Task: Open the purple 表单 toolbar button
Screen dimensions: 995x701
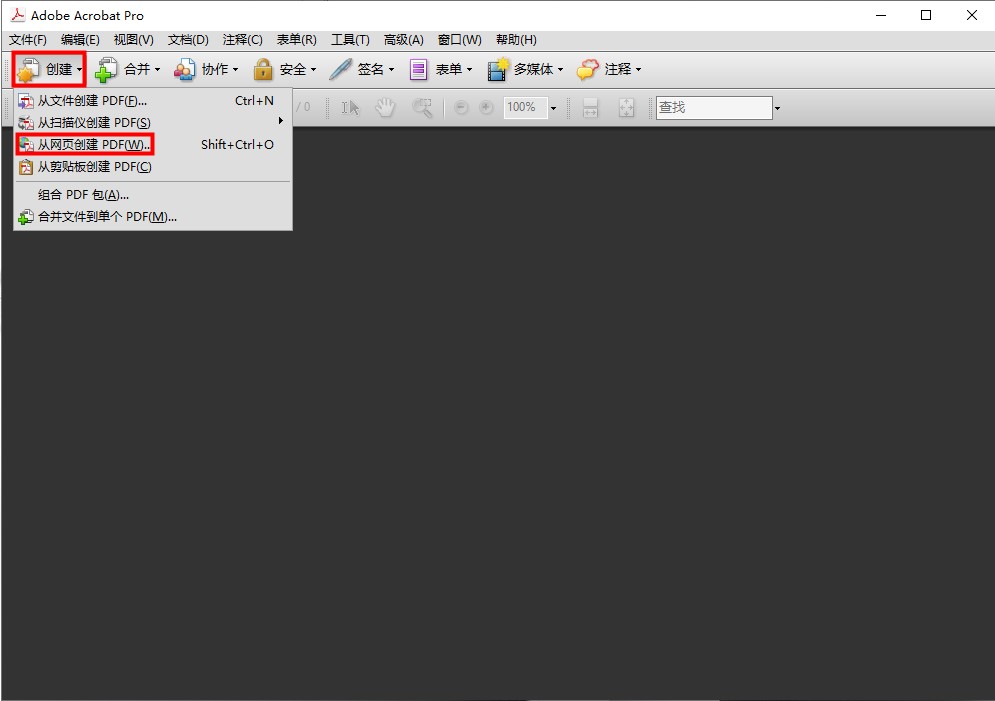Action: [x=440, y=69]
